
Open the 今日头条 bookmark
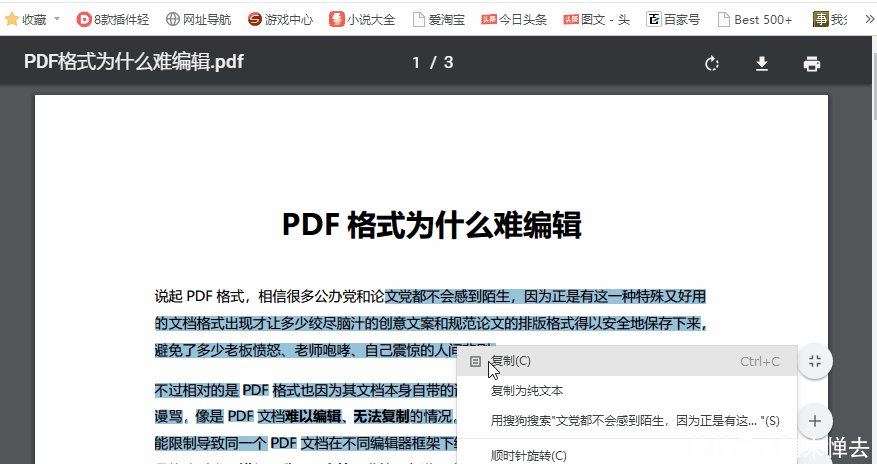point(514,20)
